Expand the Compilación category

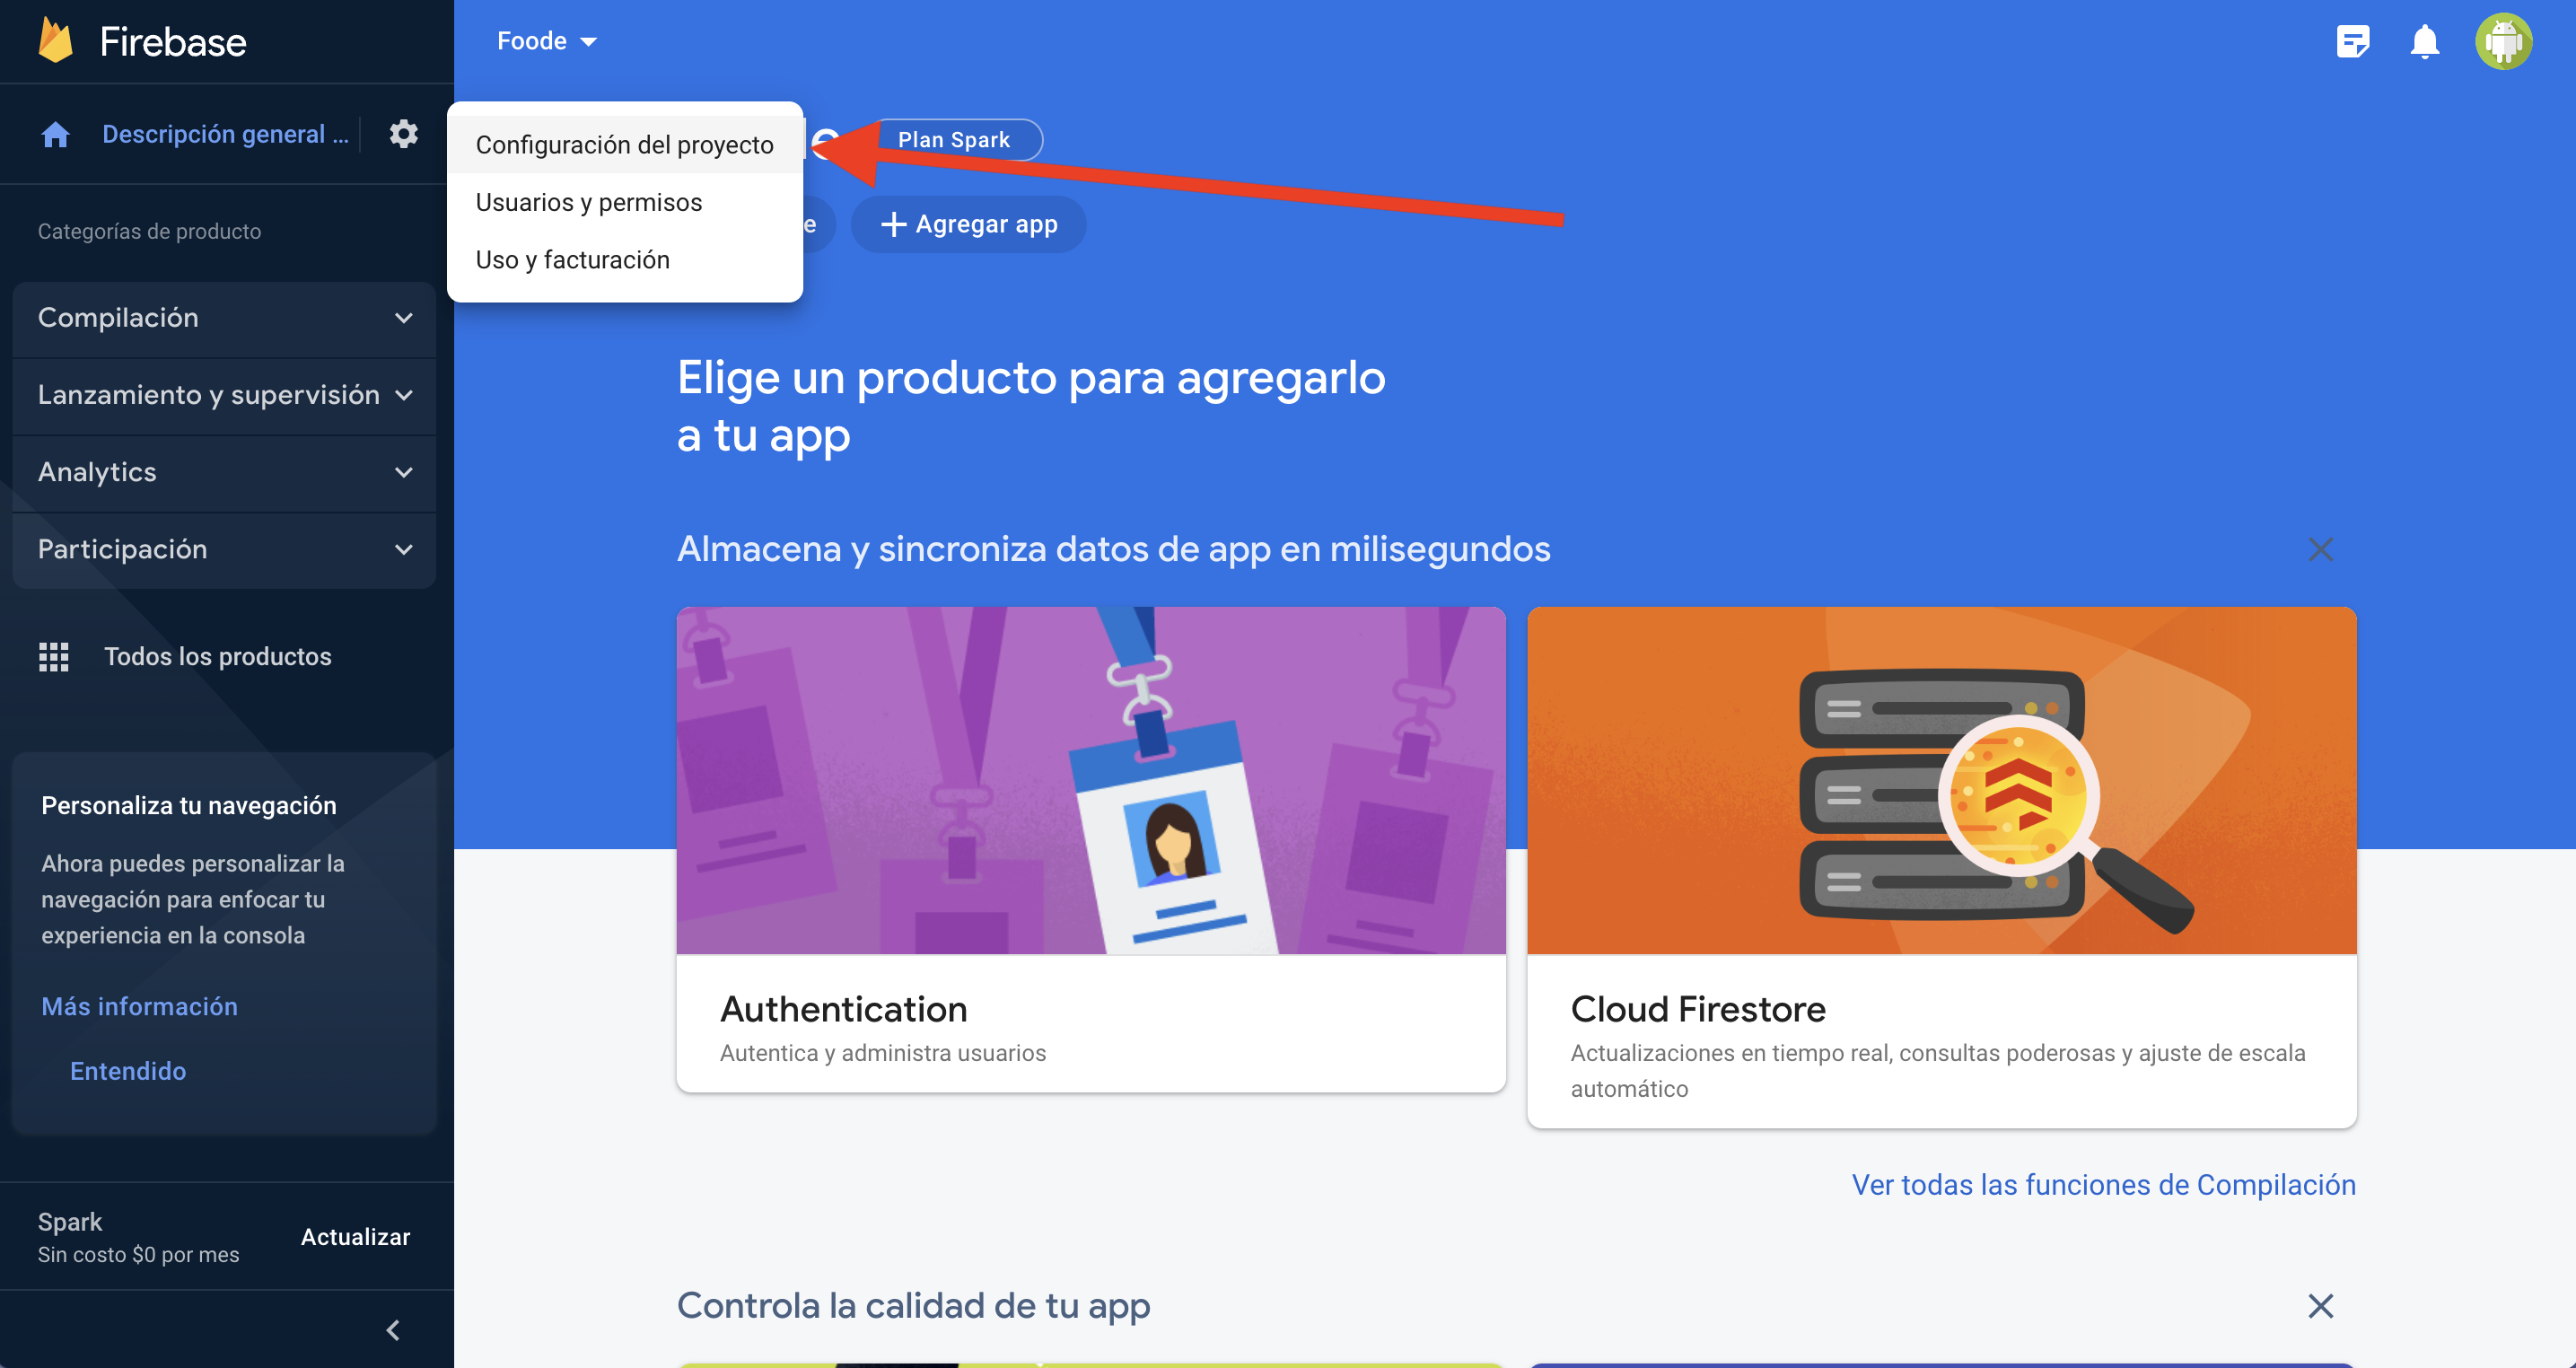point(224,318)
